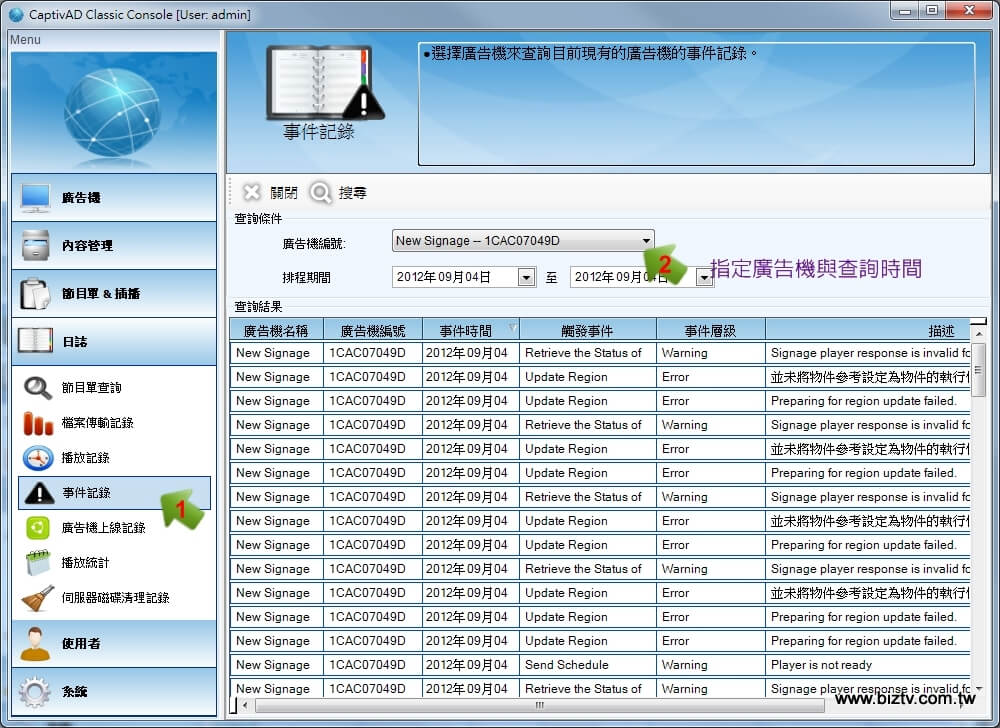Open 節目單查詢 magnifier icon in sidebar
The width and height of the screenshot is (1000, 728).
[38, 388]
